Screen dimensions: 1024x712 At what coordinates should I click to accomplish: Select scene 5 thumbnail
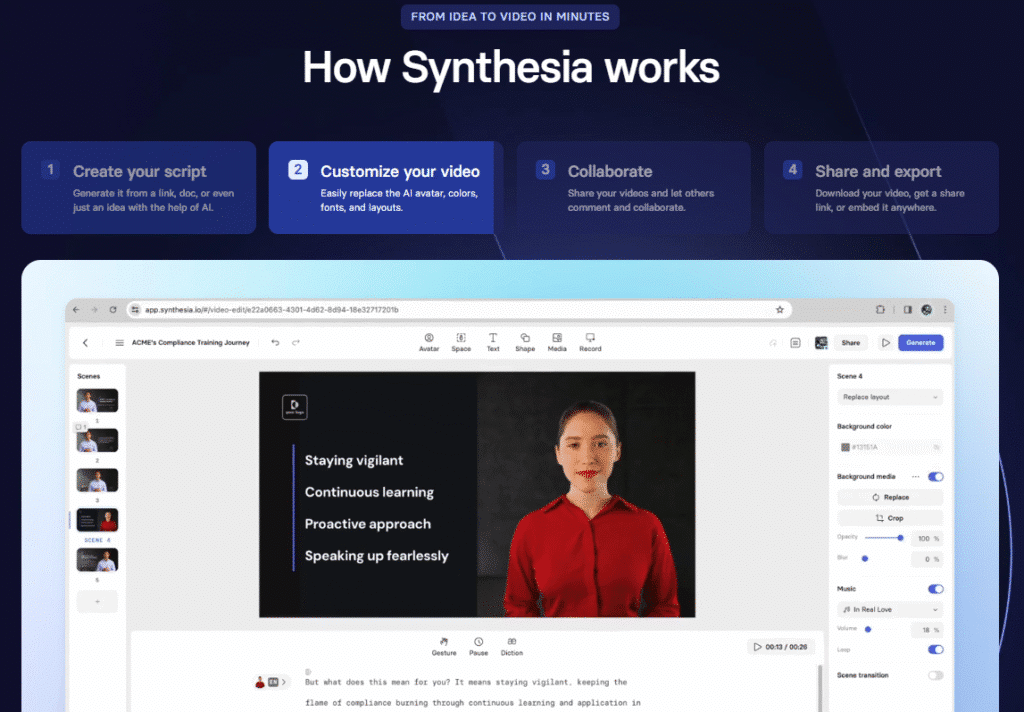(97, 560)
